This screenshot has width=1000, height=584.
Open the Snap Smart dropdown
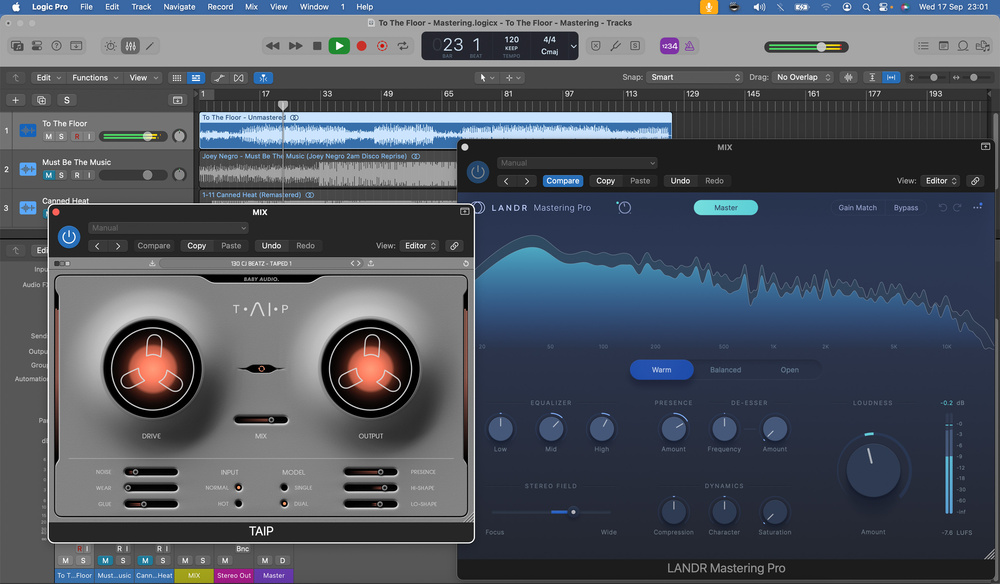point(694,77)
